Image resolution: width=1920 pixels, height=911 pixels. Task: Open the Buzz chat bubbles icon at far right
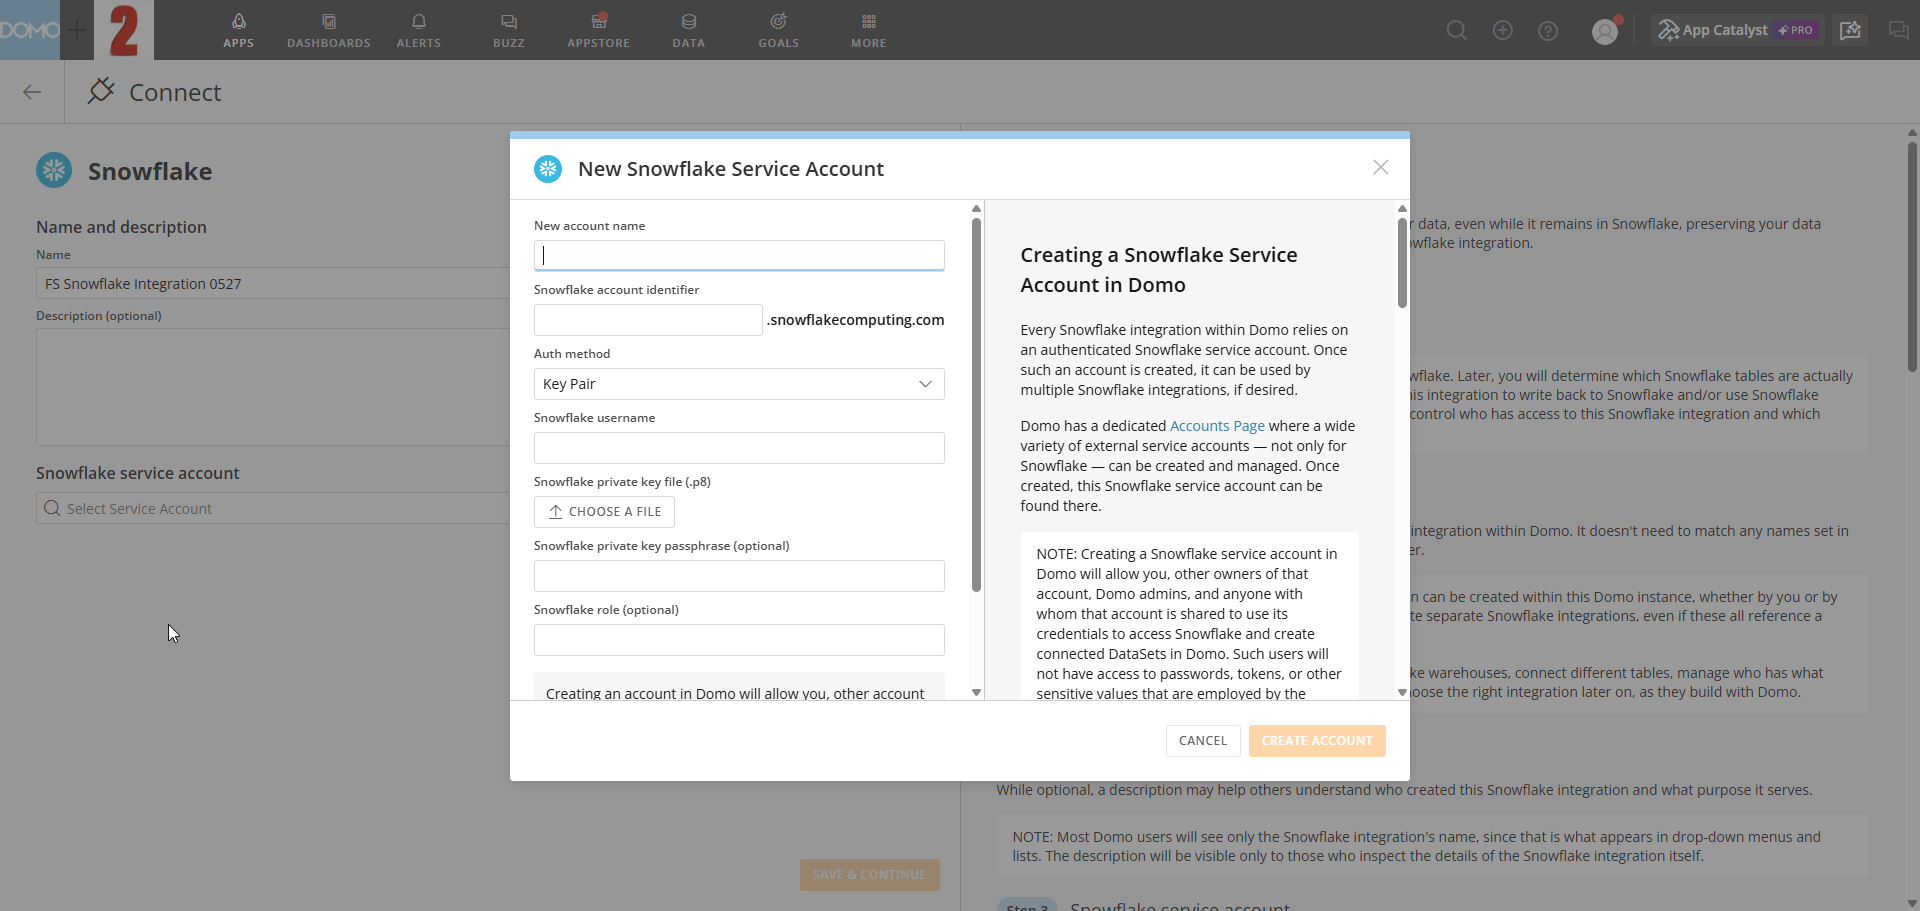(x=1898, y=30)
